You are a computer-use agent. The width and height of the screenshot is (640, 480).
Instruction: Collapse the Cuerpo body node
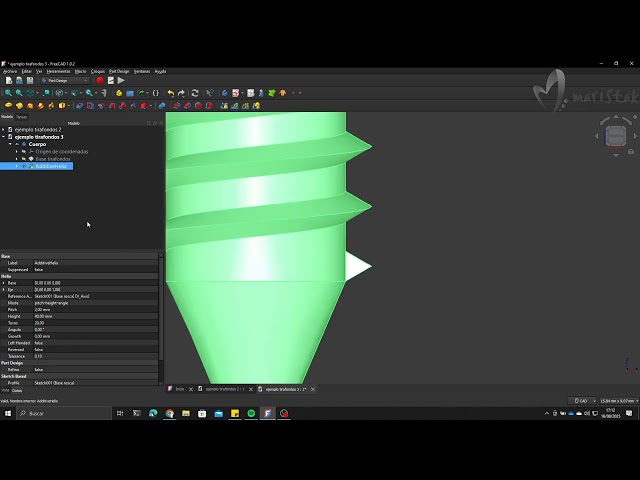click(10, 144)
